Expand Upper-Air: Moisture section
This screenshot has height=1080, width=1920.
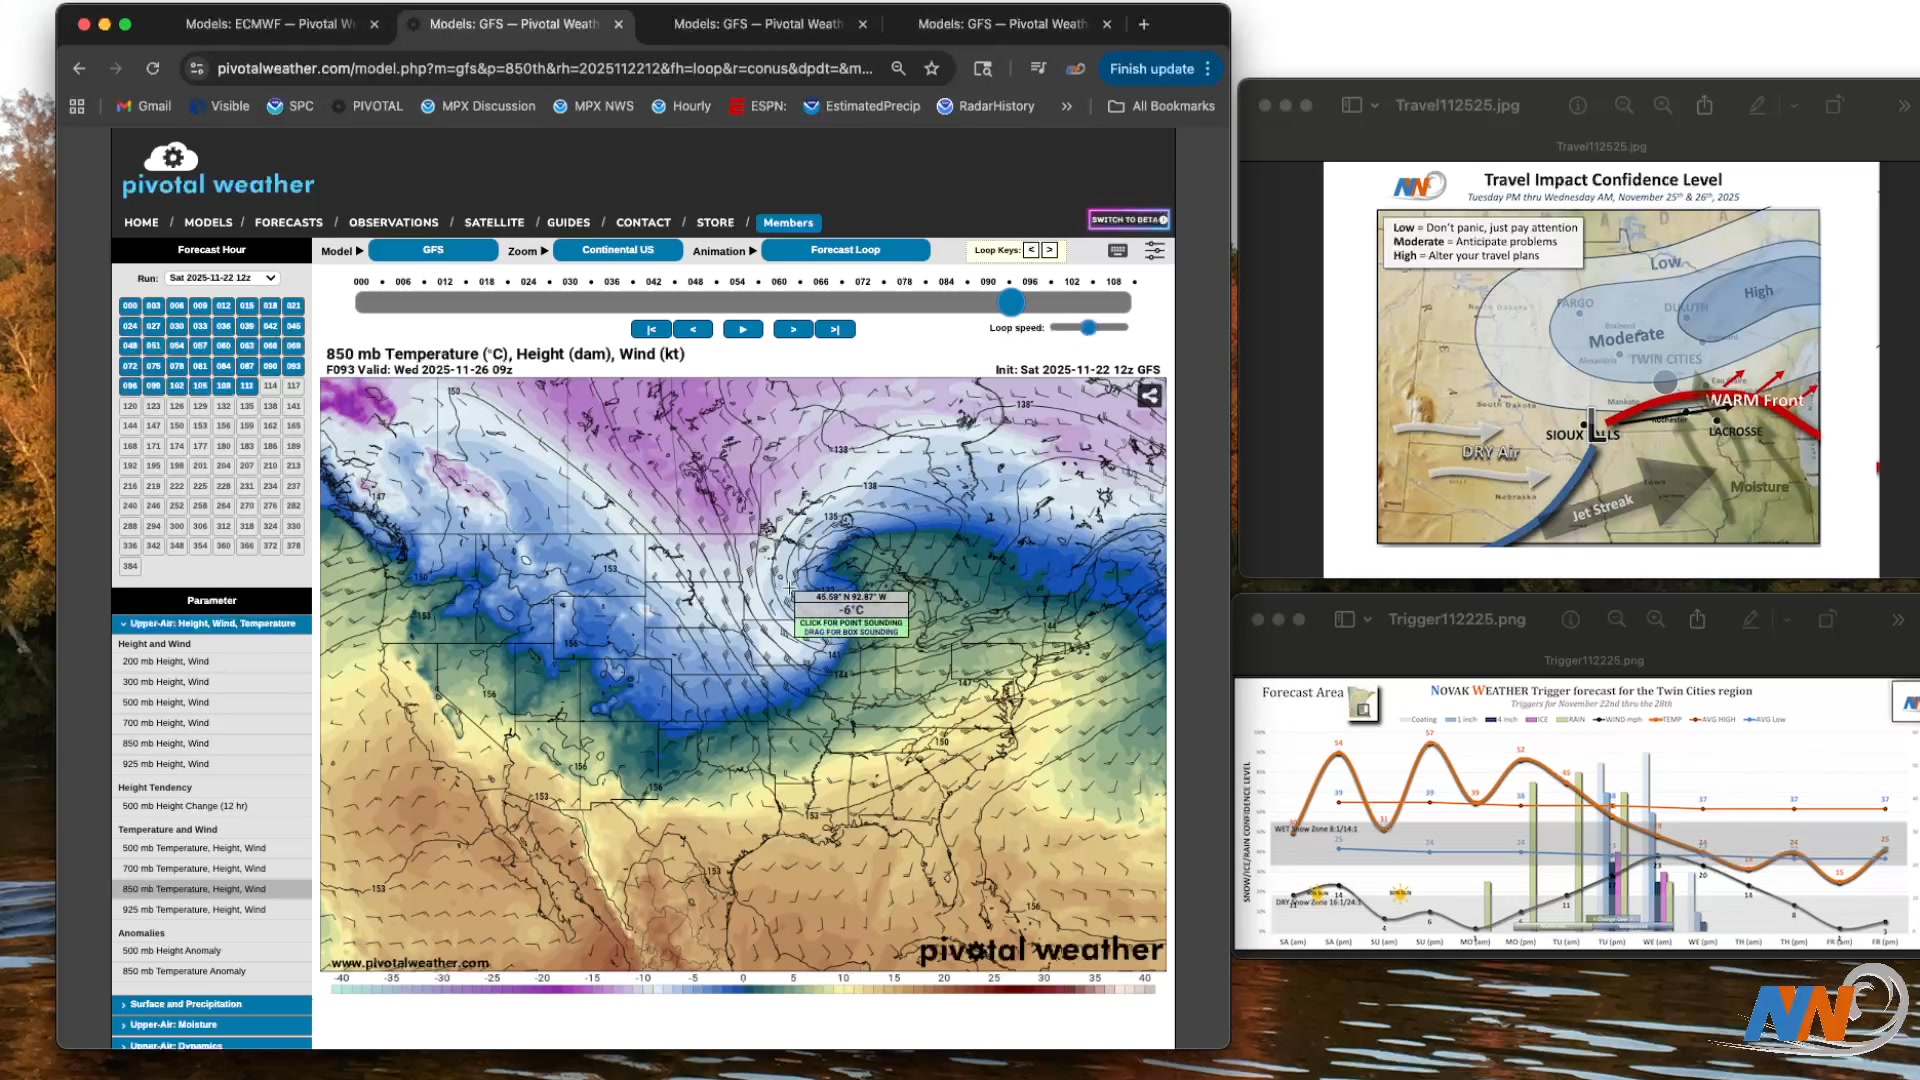212,1025
